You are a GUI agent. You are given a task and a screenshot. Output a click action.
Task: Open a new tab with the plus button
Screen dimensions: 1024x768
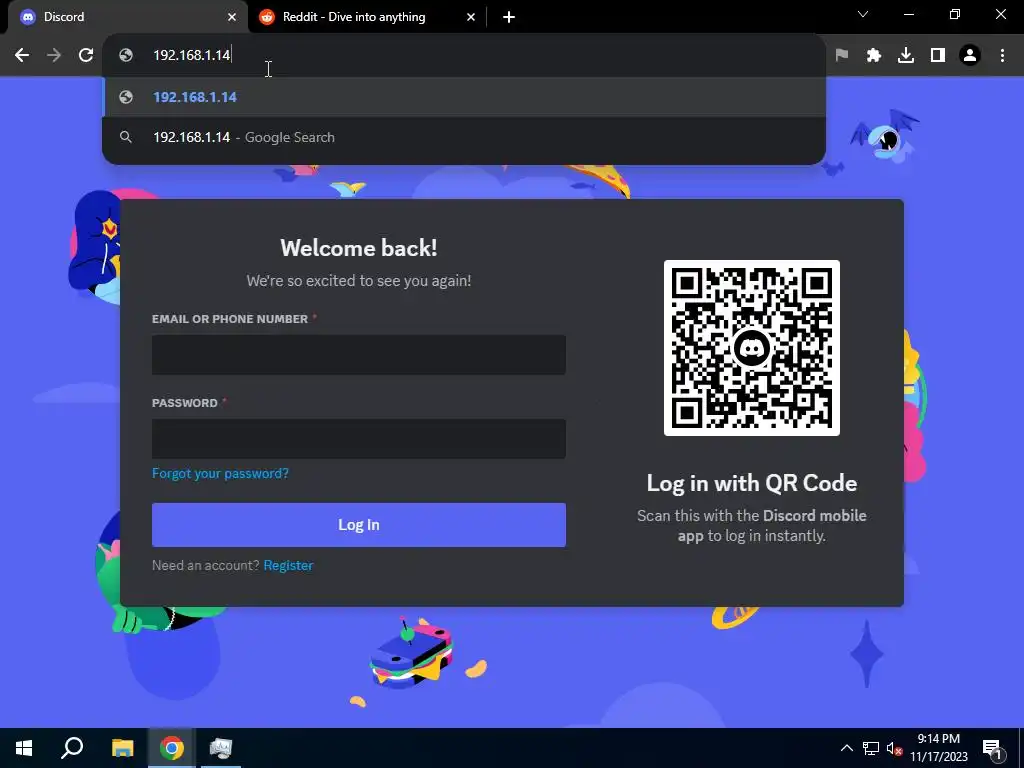coord(509,17)
